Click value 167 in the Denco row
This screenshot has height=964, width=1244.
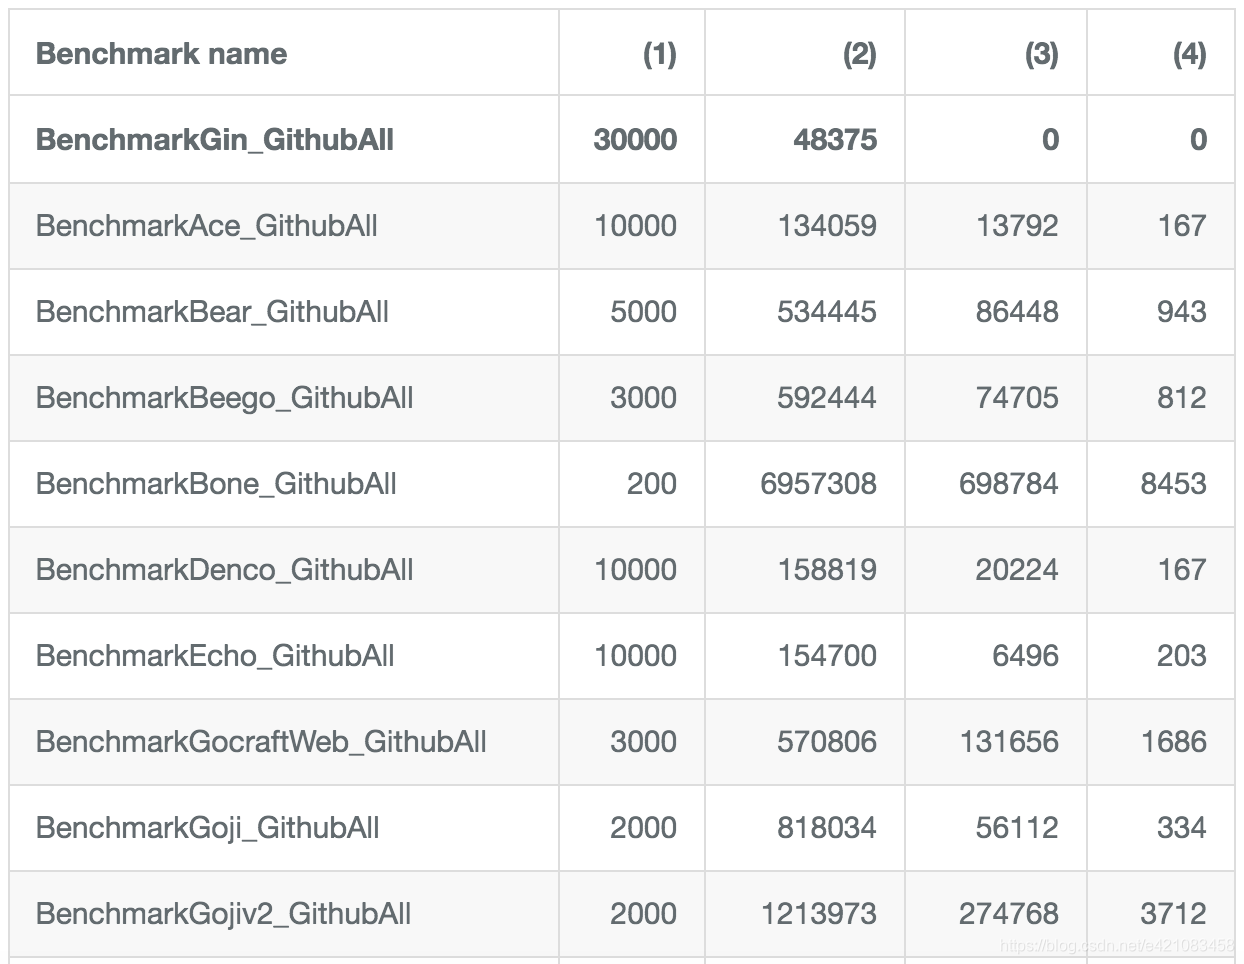(x=1182, y=570)
